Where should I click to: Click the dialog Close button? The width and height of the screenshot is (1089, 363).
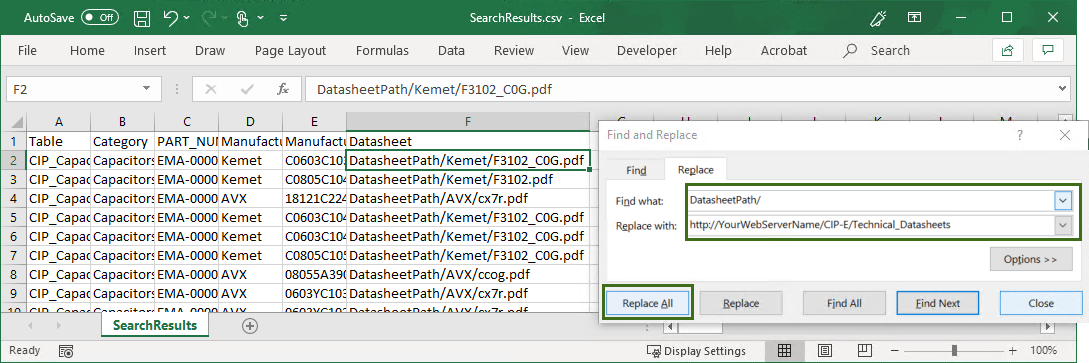coord(1041,303)
